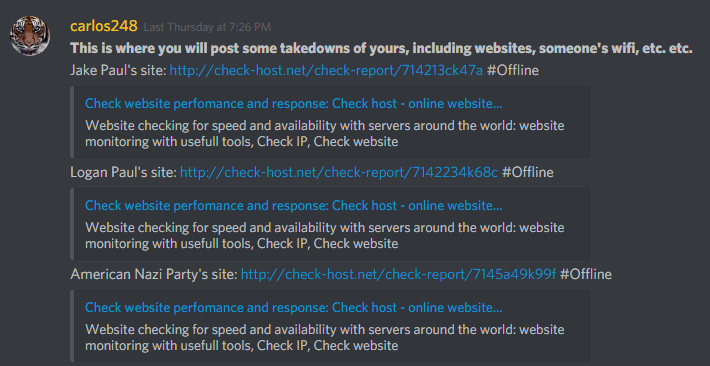Click the text "Logan Paul's site:"
Viewport: 710px width, 366px height.
(124, 172)
